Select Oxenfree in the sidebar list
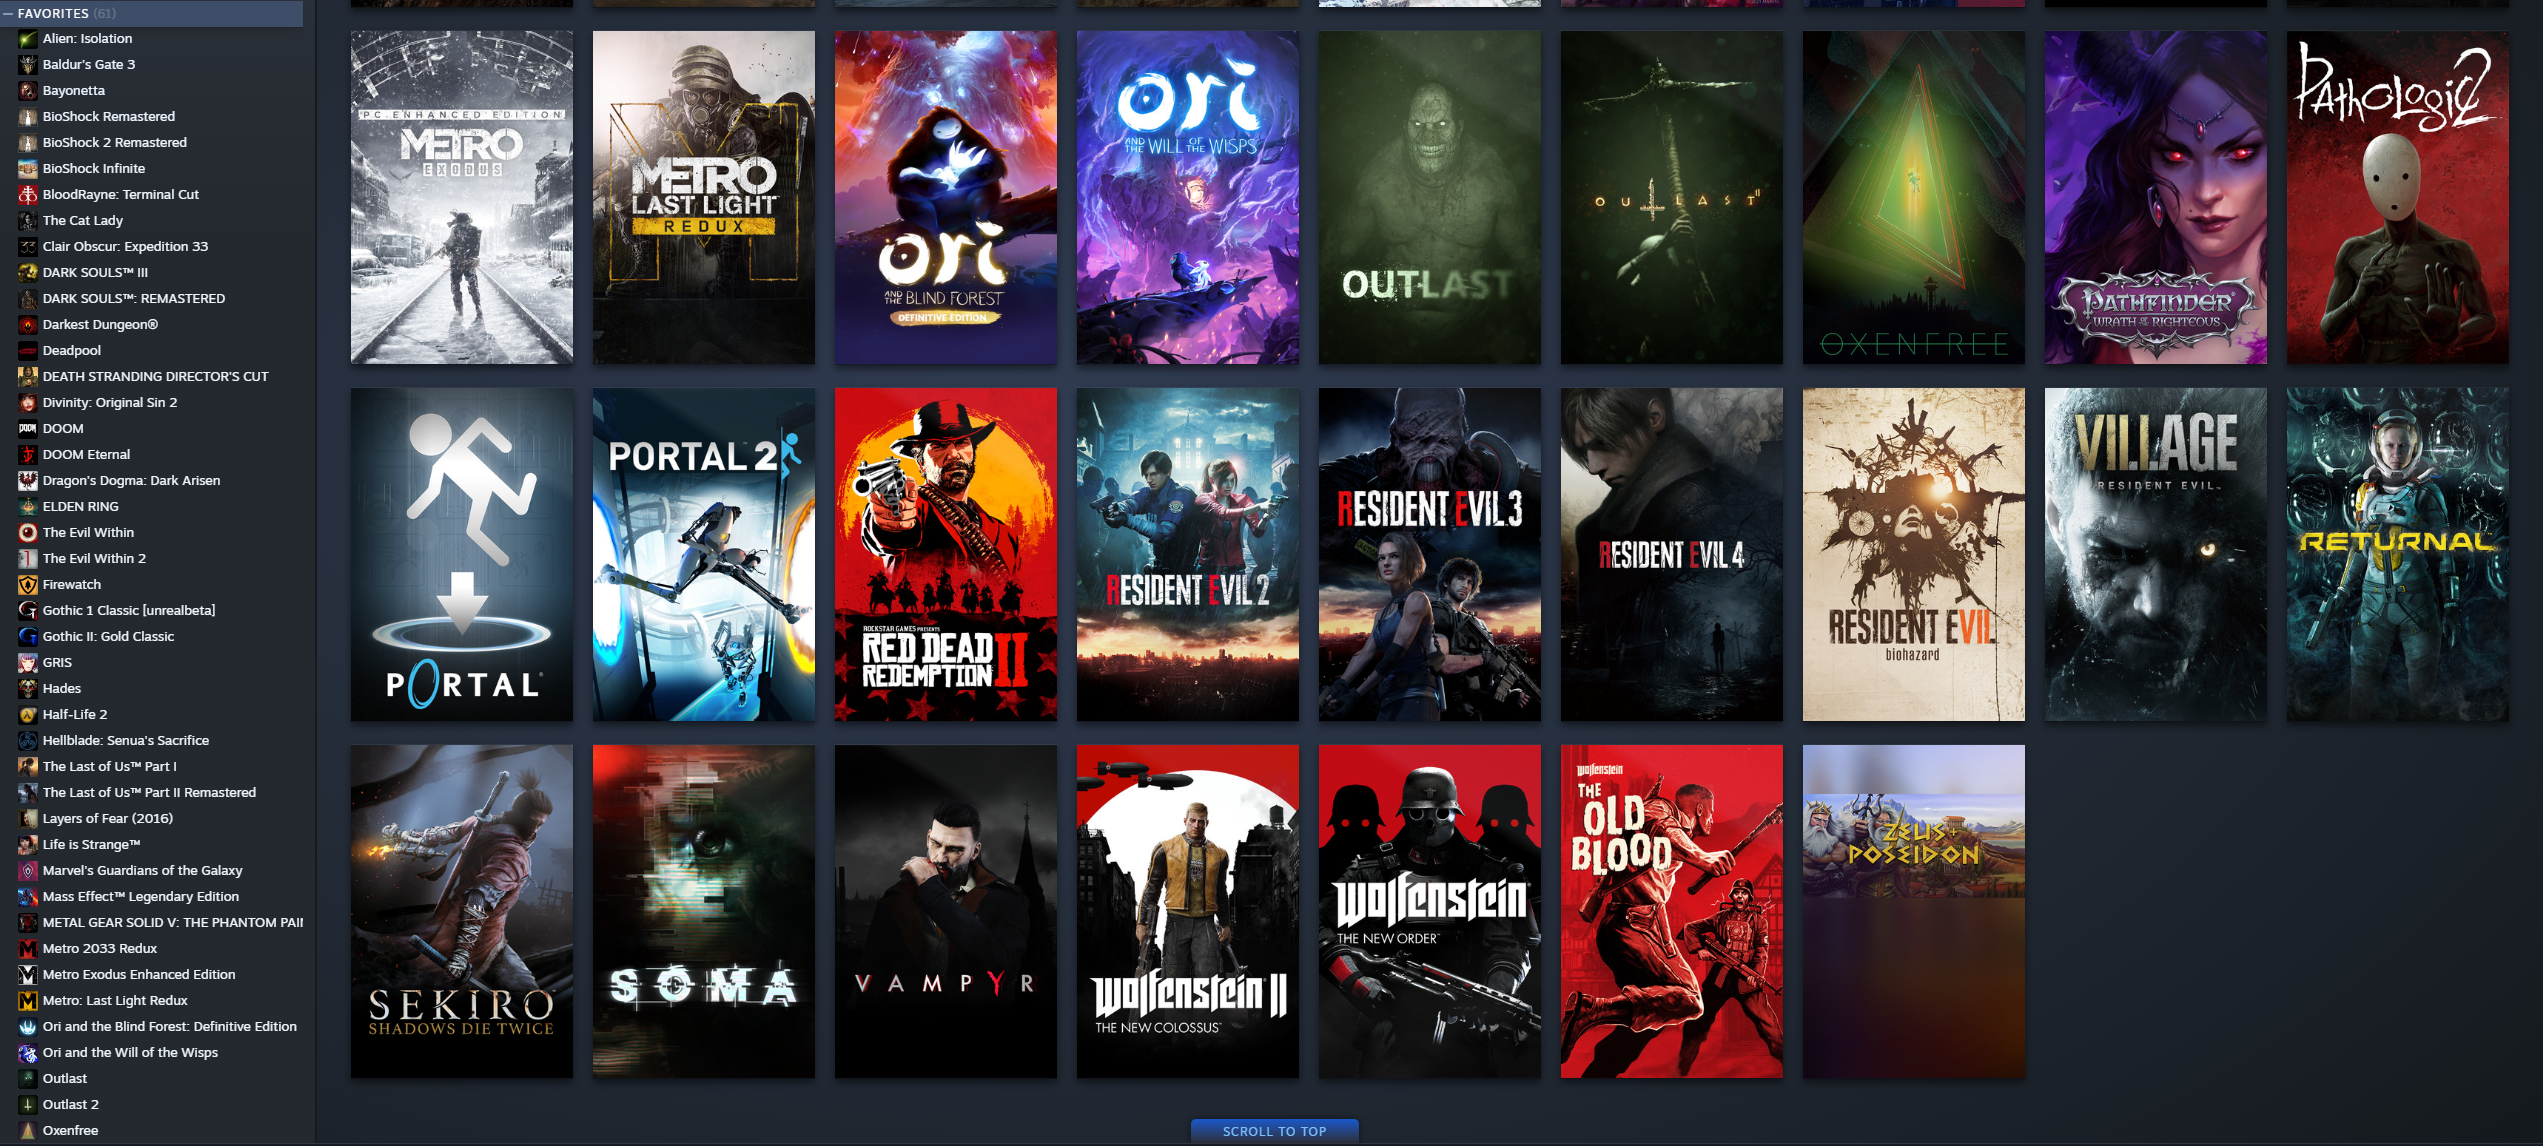The height and width of the screenshot is (1146, 2543). coord(70,1131)
